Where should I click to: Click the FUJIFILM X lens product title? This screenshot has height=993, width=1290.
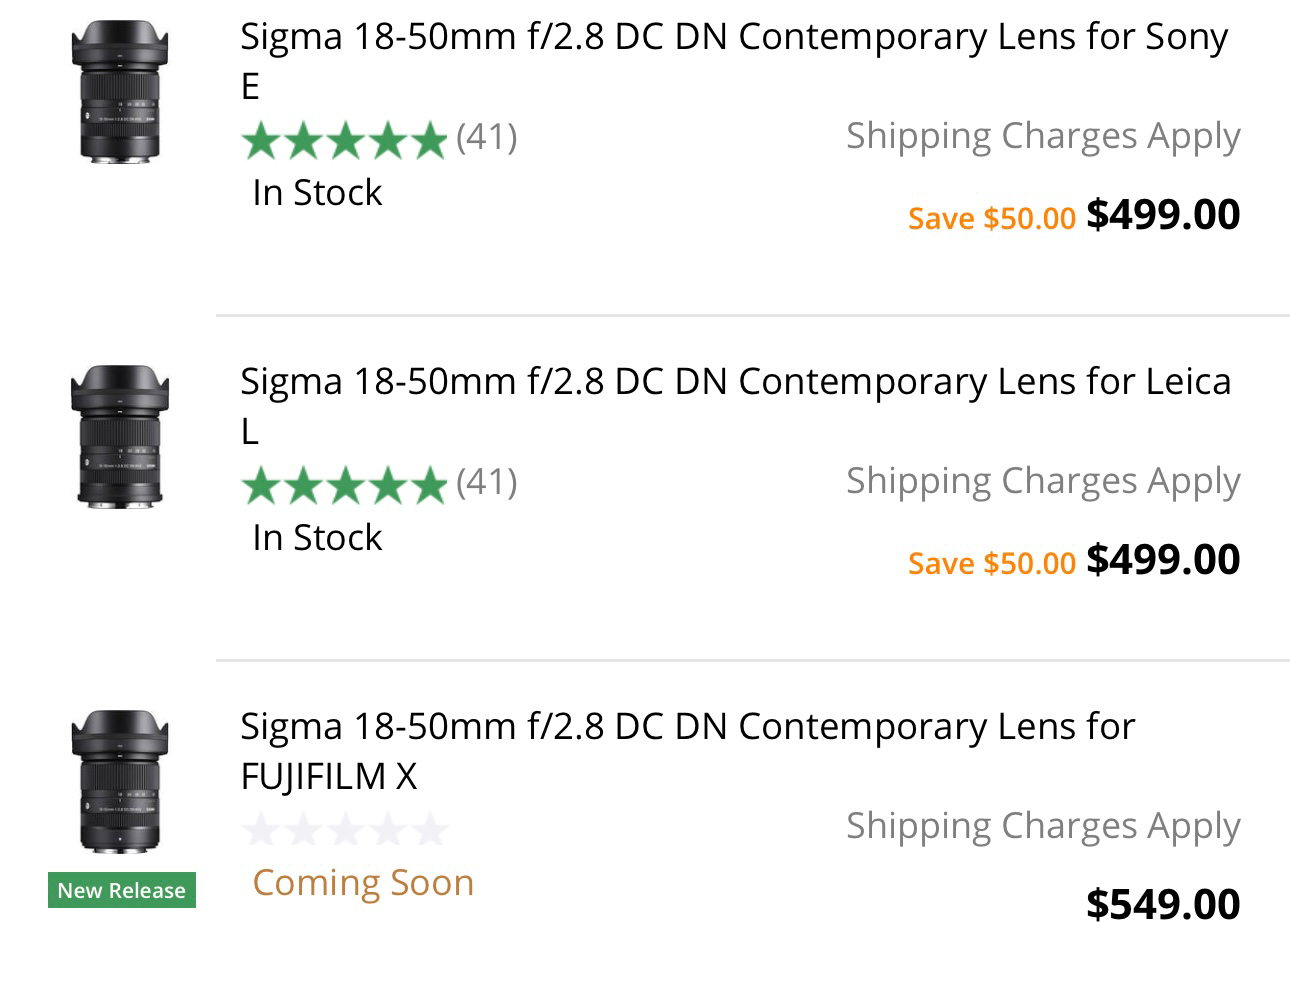688,751
